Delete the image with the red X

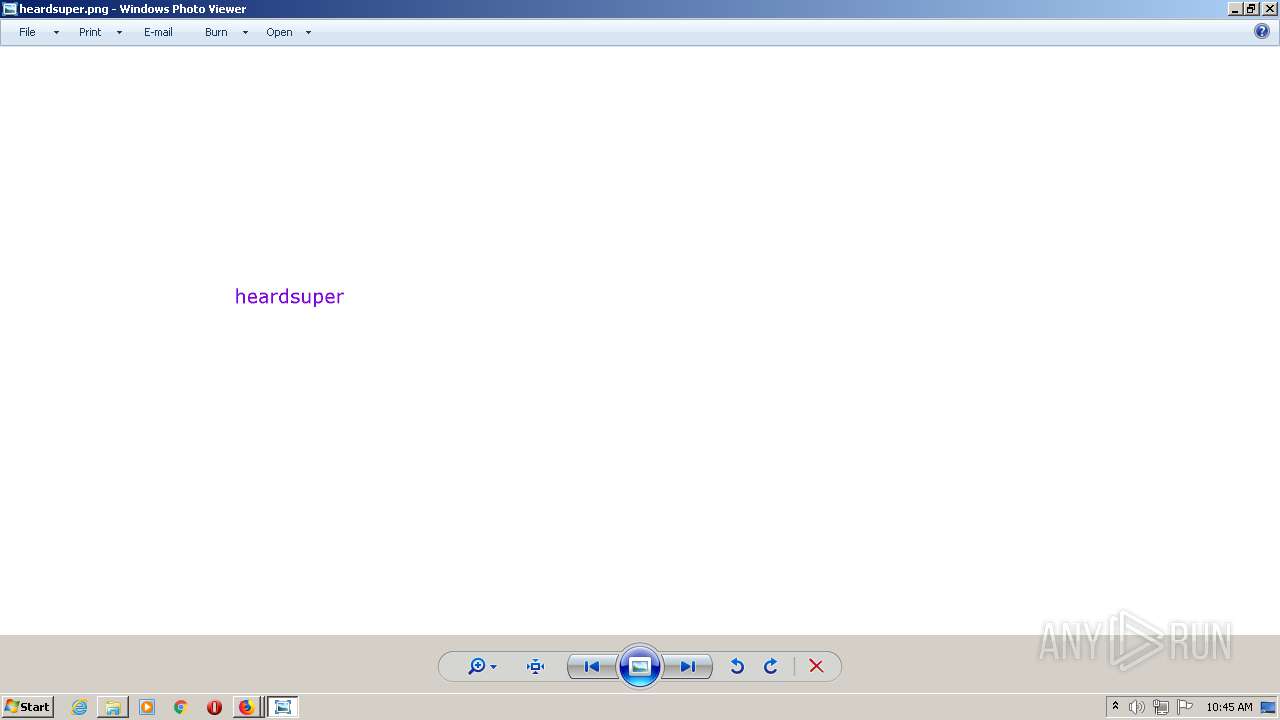(816, 666)
